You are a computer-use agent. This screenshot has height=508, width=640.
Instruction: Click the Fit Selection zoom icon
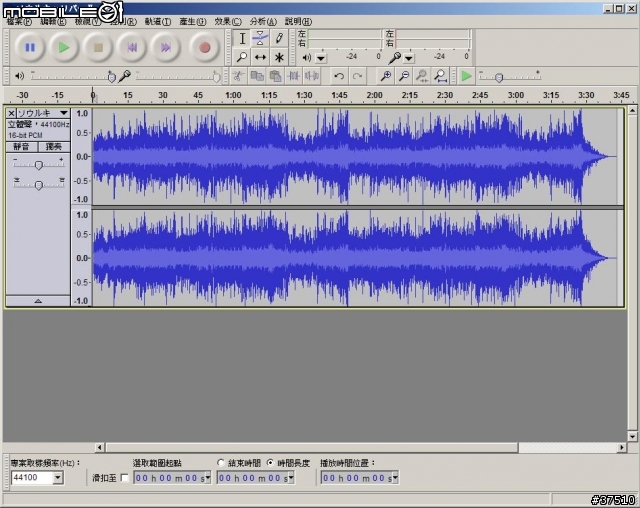tap(422, 76)
